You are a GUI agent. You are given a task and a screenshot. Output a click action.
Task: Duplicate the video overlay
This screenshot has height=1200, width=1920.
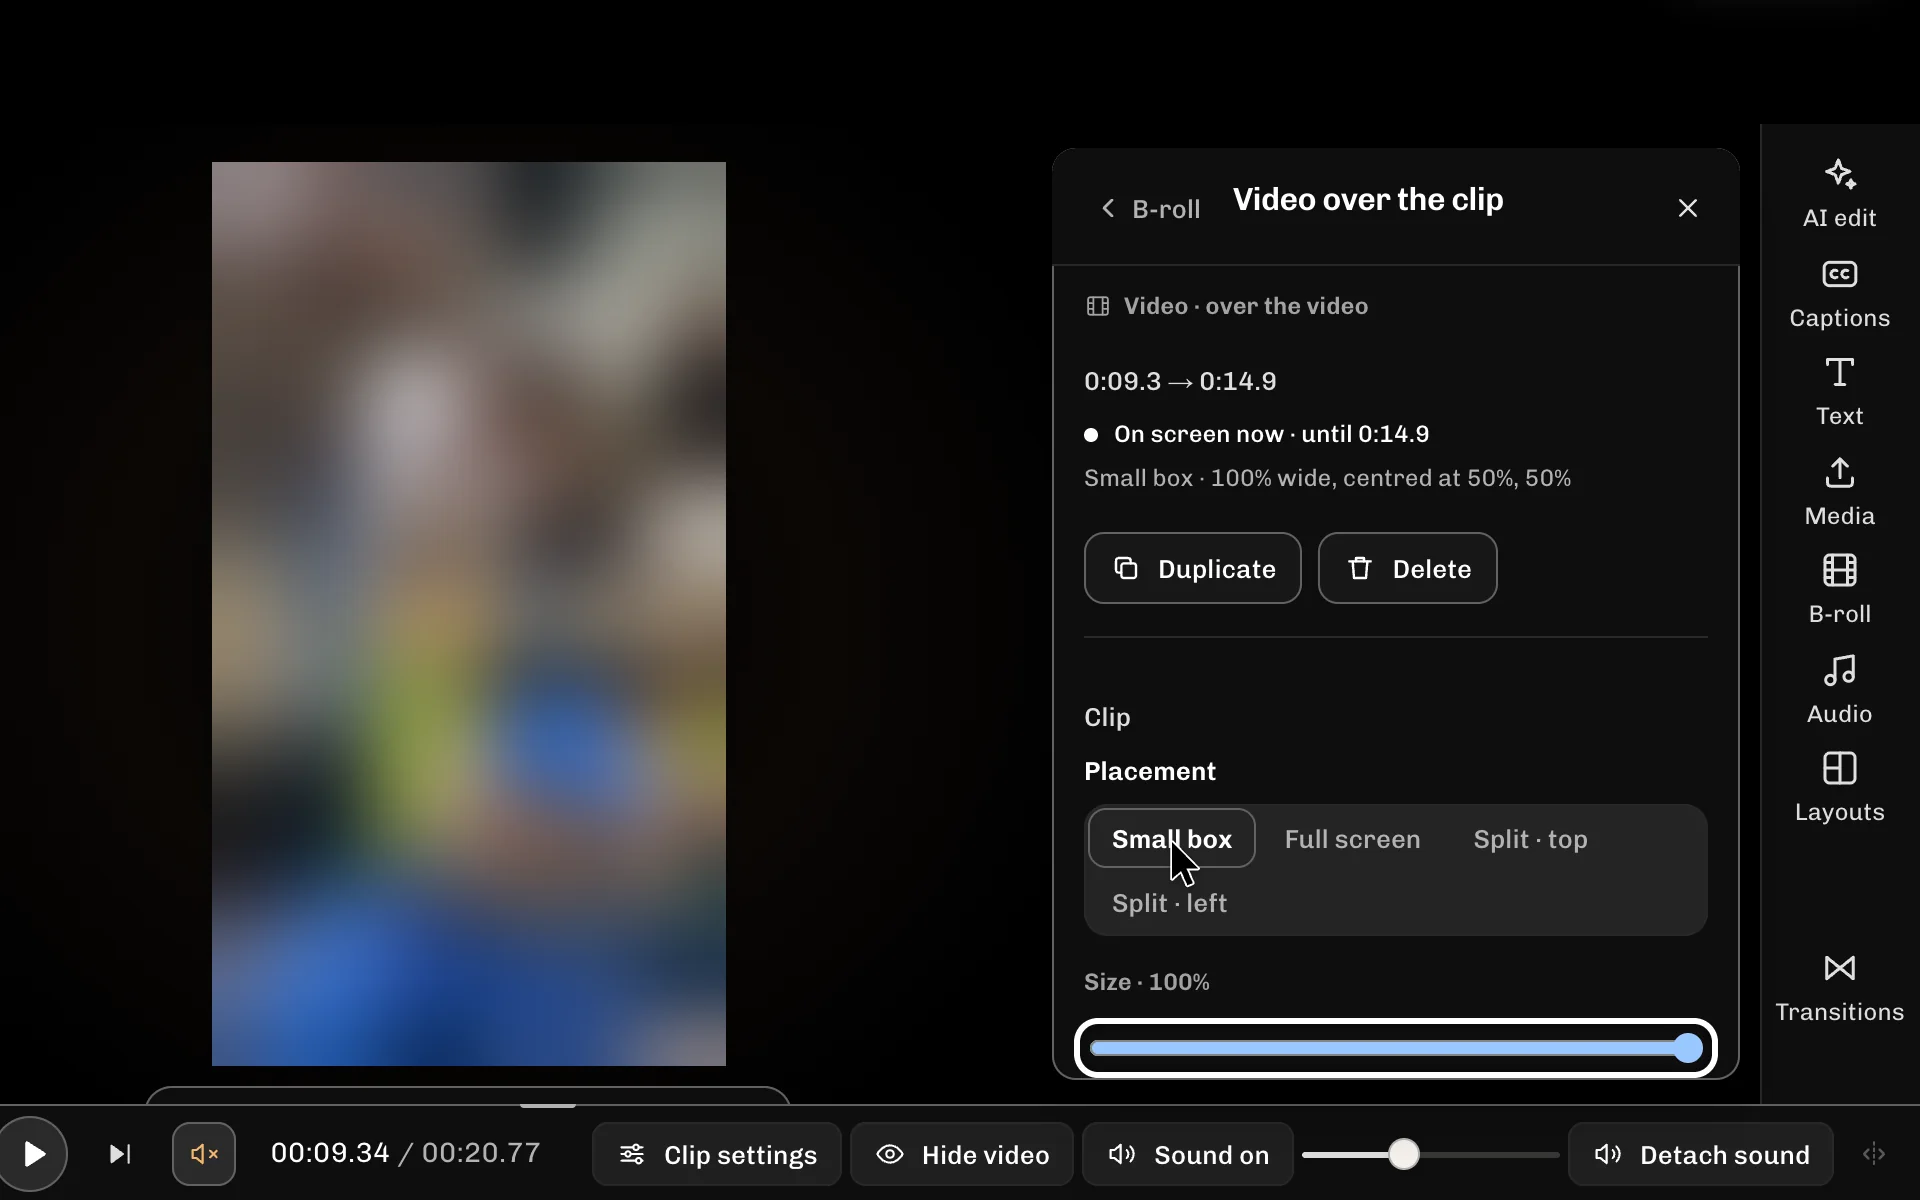[x=1192, y=568]
